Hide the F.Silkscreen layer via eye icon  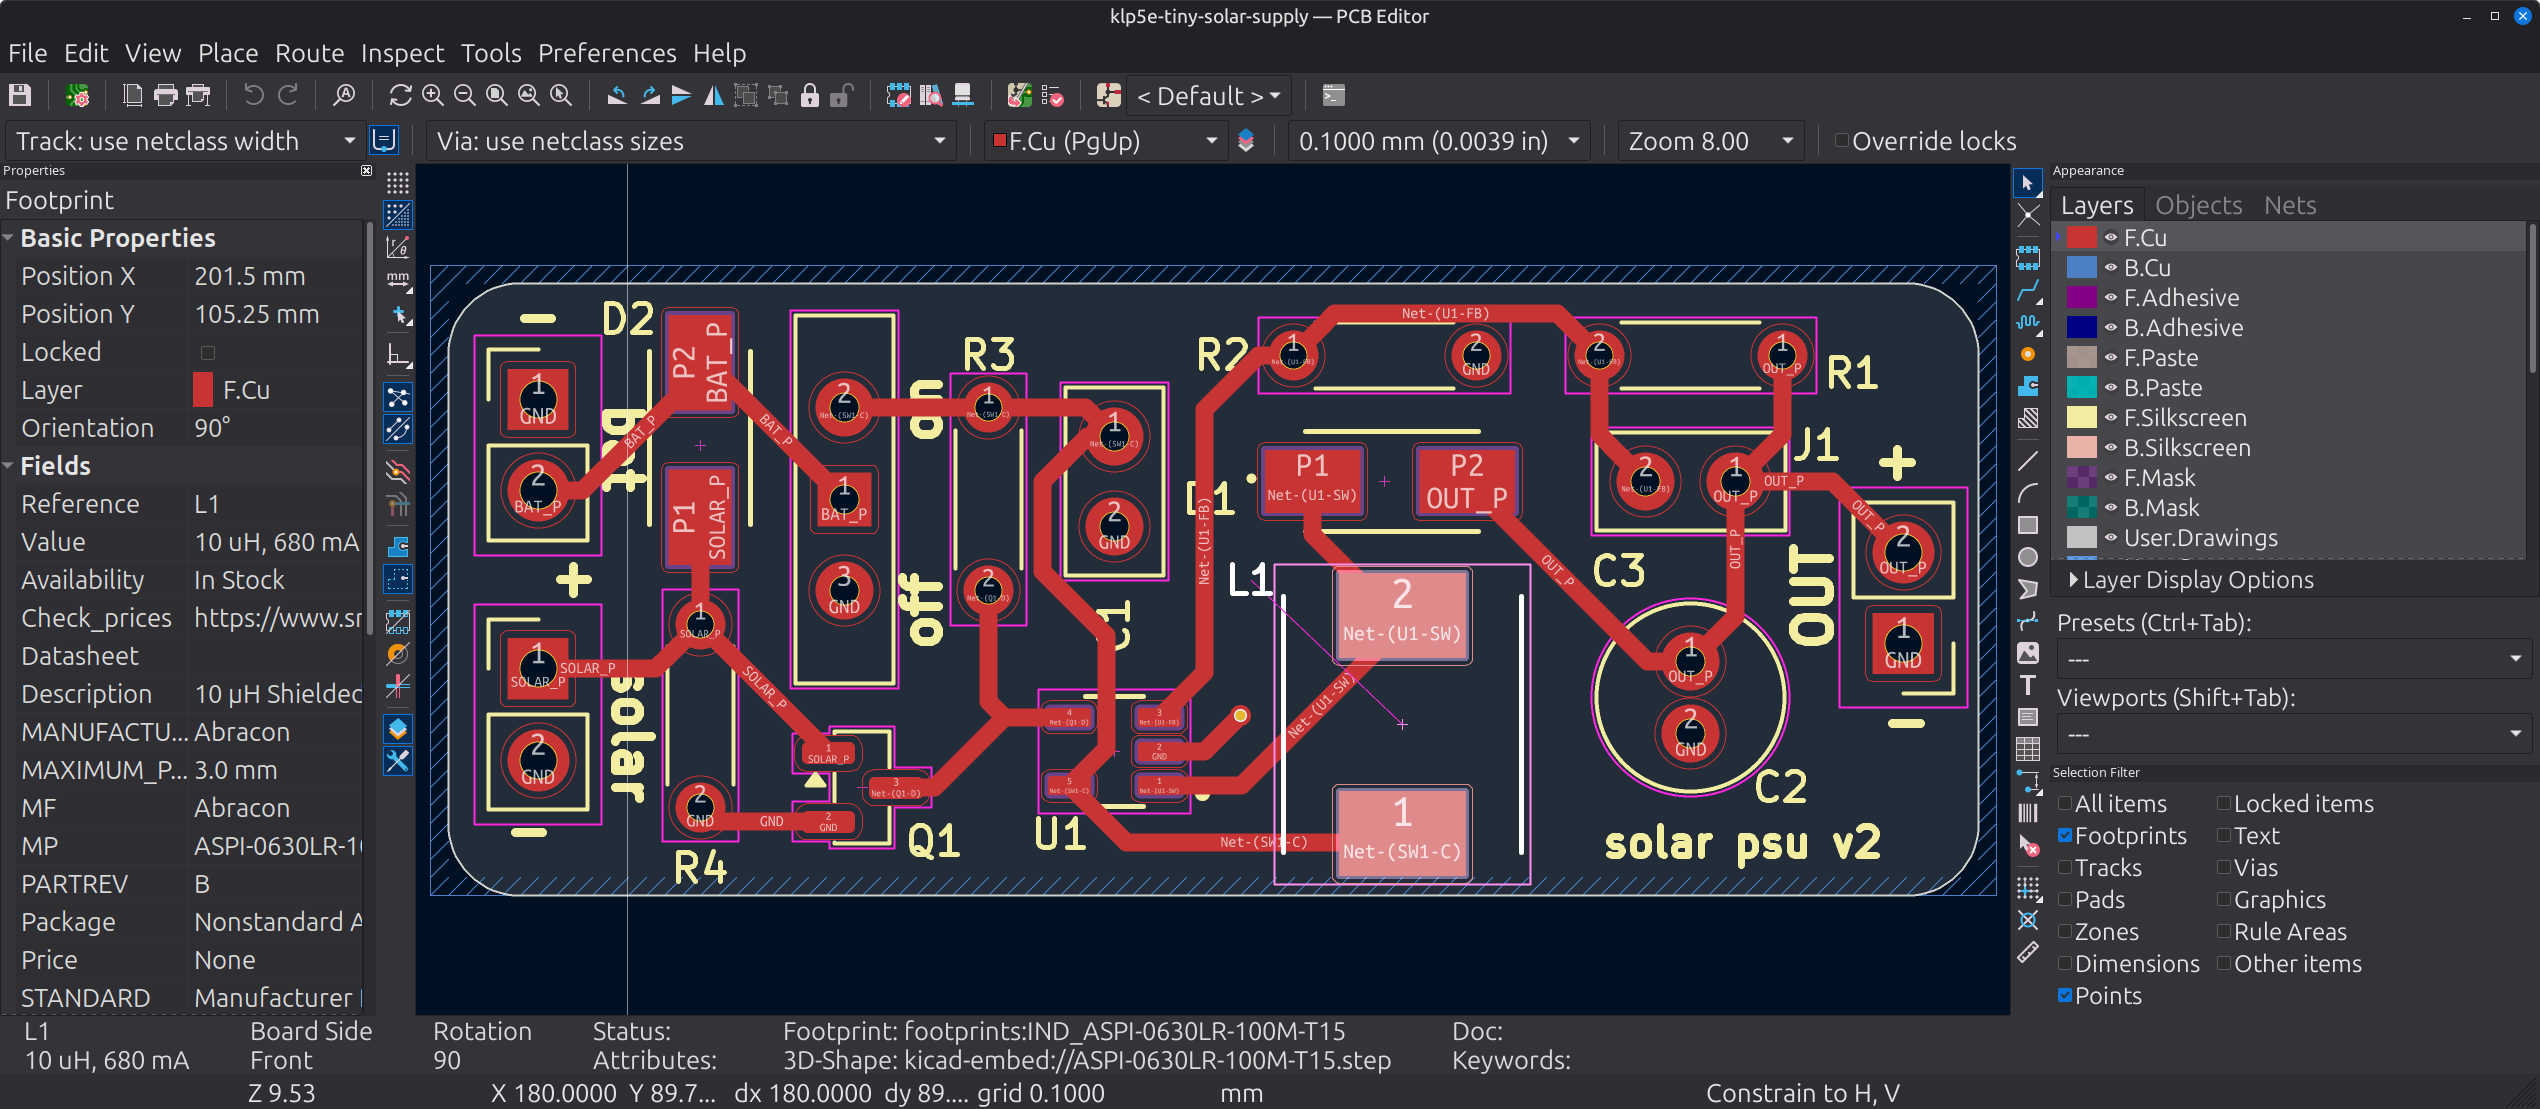(x=2110, y=417)
